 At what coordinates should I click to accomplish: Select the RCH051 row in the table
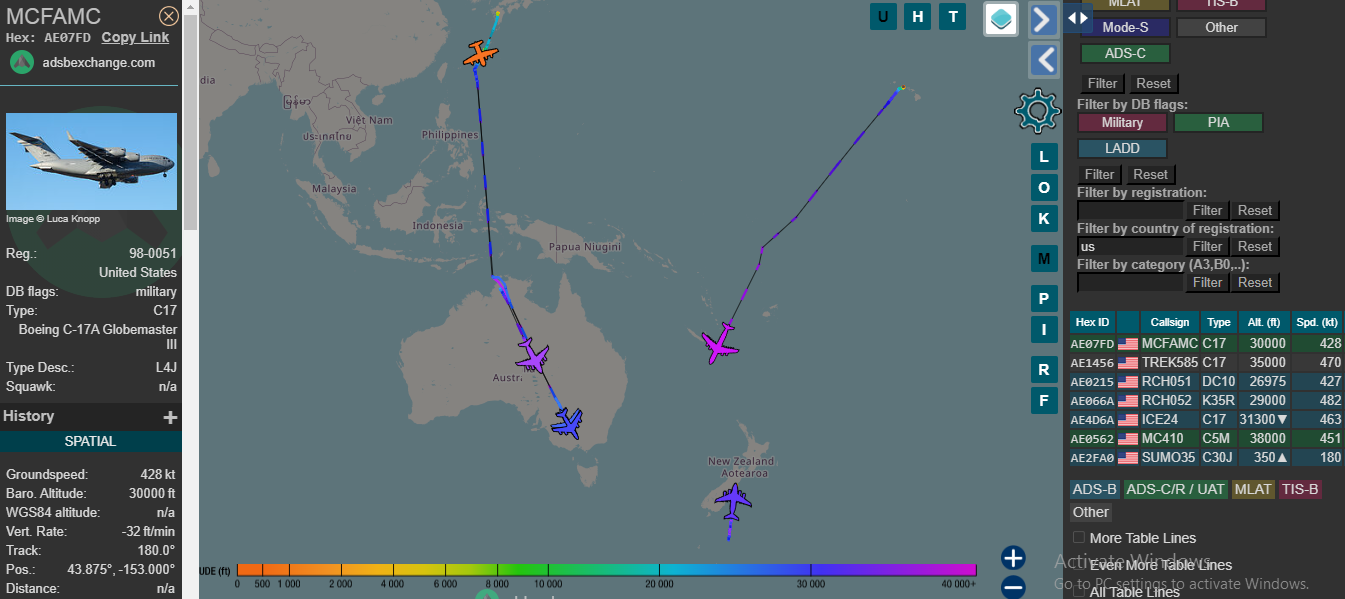tap(1206, 381)
